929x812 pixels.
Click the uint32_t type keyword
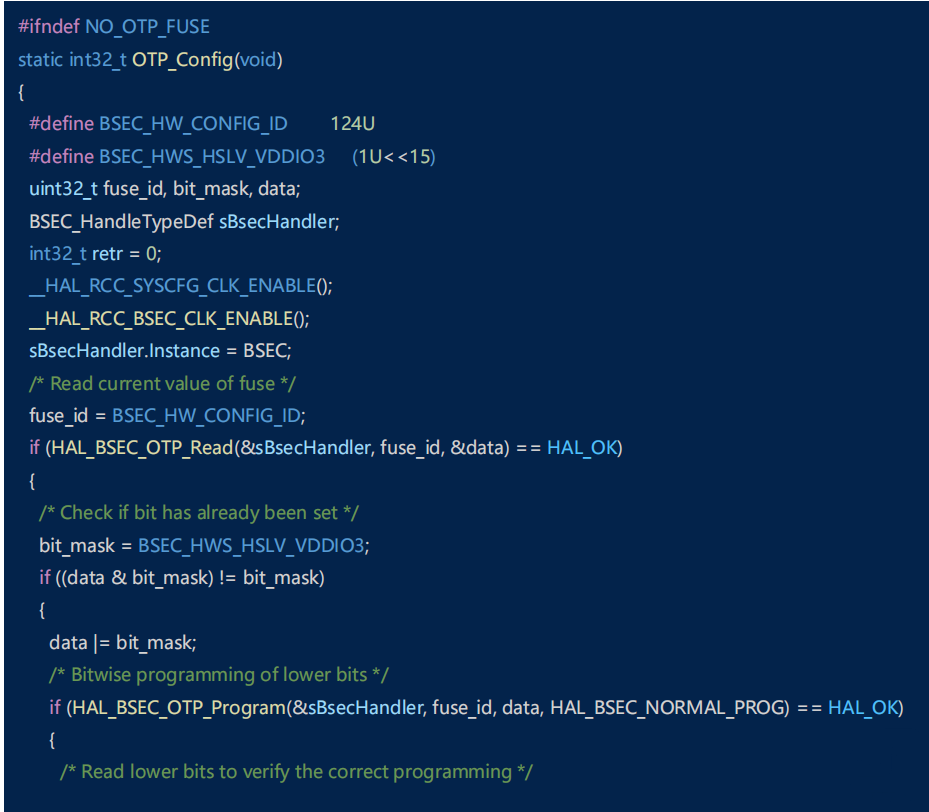pyautogui.click(x=64, y=189)
